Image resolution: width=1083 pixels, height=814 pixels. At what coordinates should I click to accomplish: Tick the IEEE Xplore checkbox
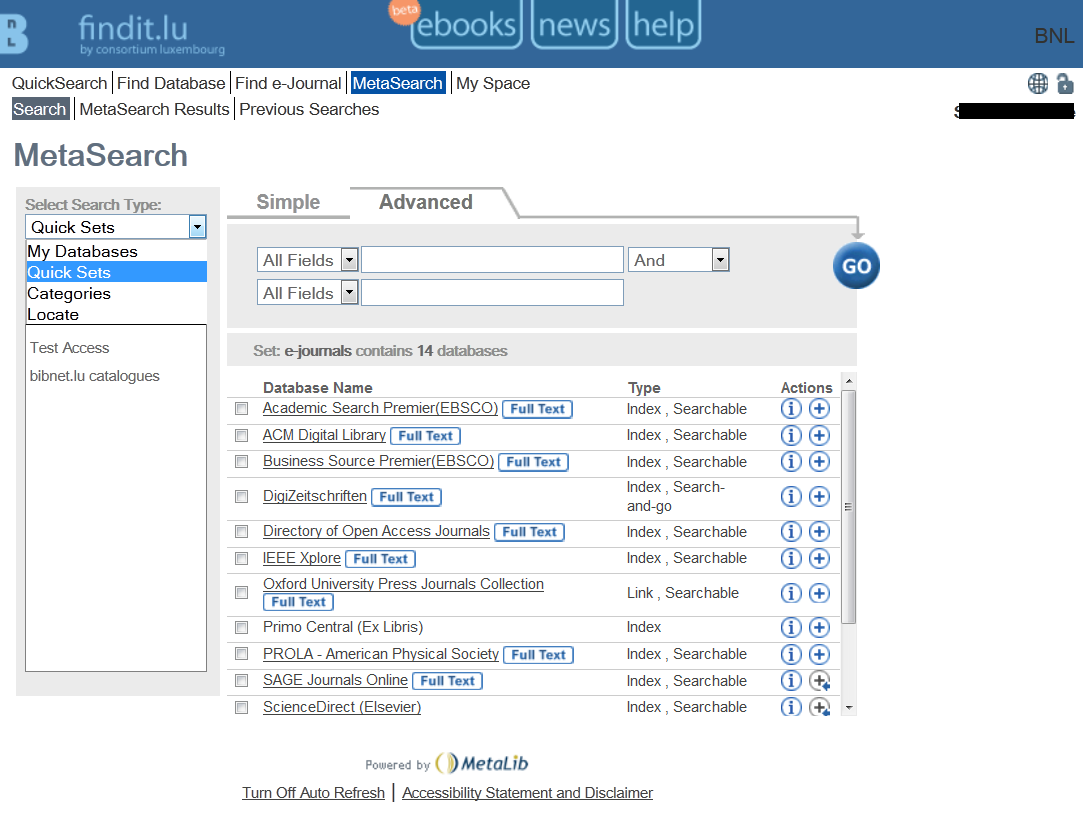[x=241, y=559]
